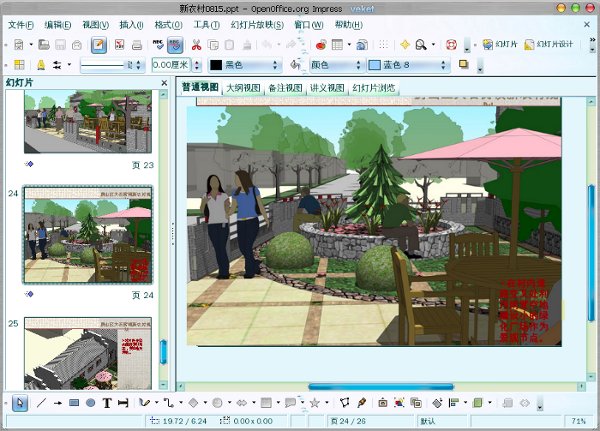Click the Export as PDF icon
600x431 pixels.
pos(119,45)
